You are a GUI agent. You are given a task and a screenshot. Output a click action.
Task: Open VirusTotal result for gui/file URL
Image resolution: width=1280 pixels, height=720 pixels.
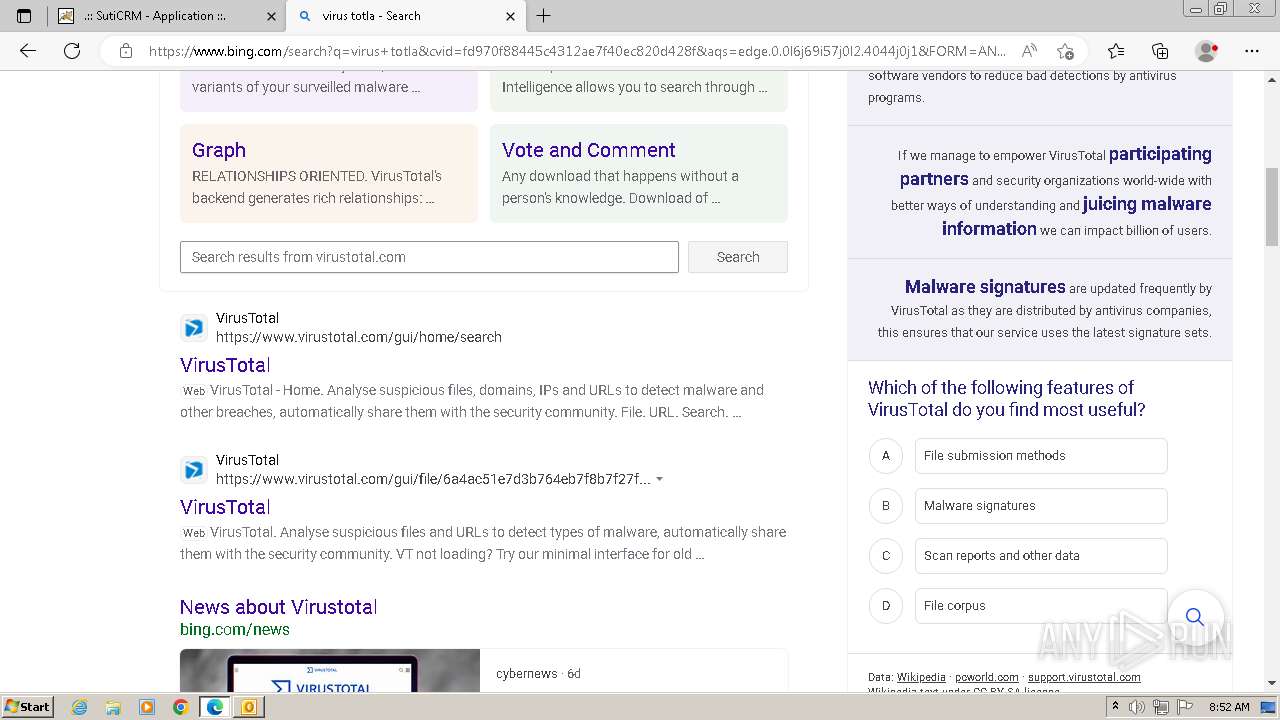click(x=225, y=507)
